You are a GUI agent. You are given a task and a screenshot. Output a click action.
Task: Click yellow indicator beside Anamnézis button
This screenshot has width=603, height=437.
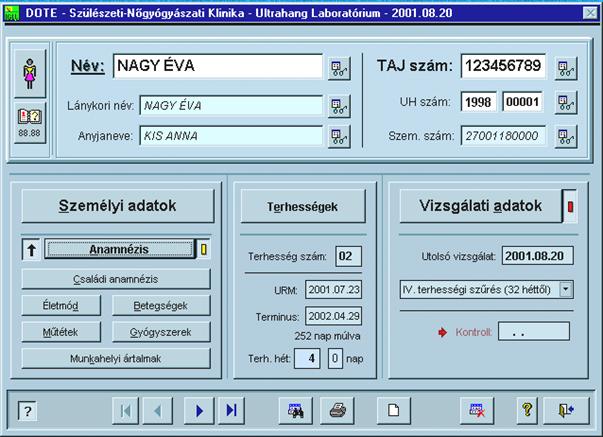[x=203, y=249]
